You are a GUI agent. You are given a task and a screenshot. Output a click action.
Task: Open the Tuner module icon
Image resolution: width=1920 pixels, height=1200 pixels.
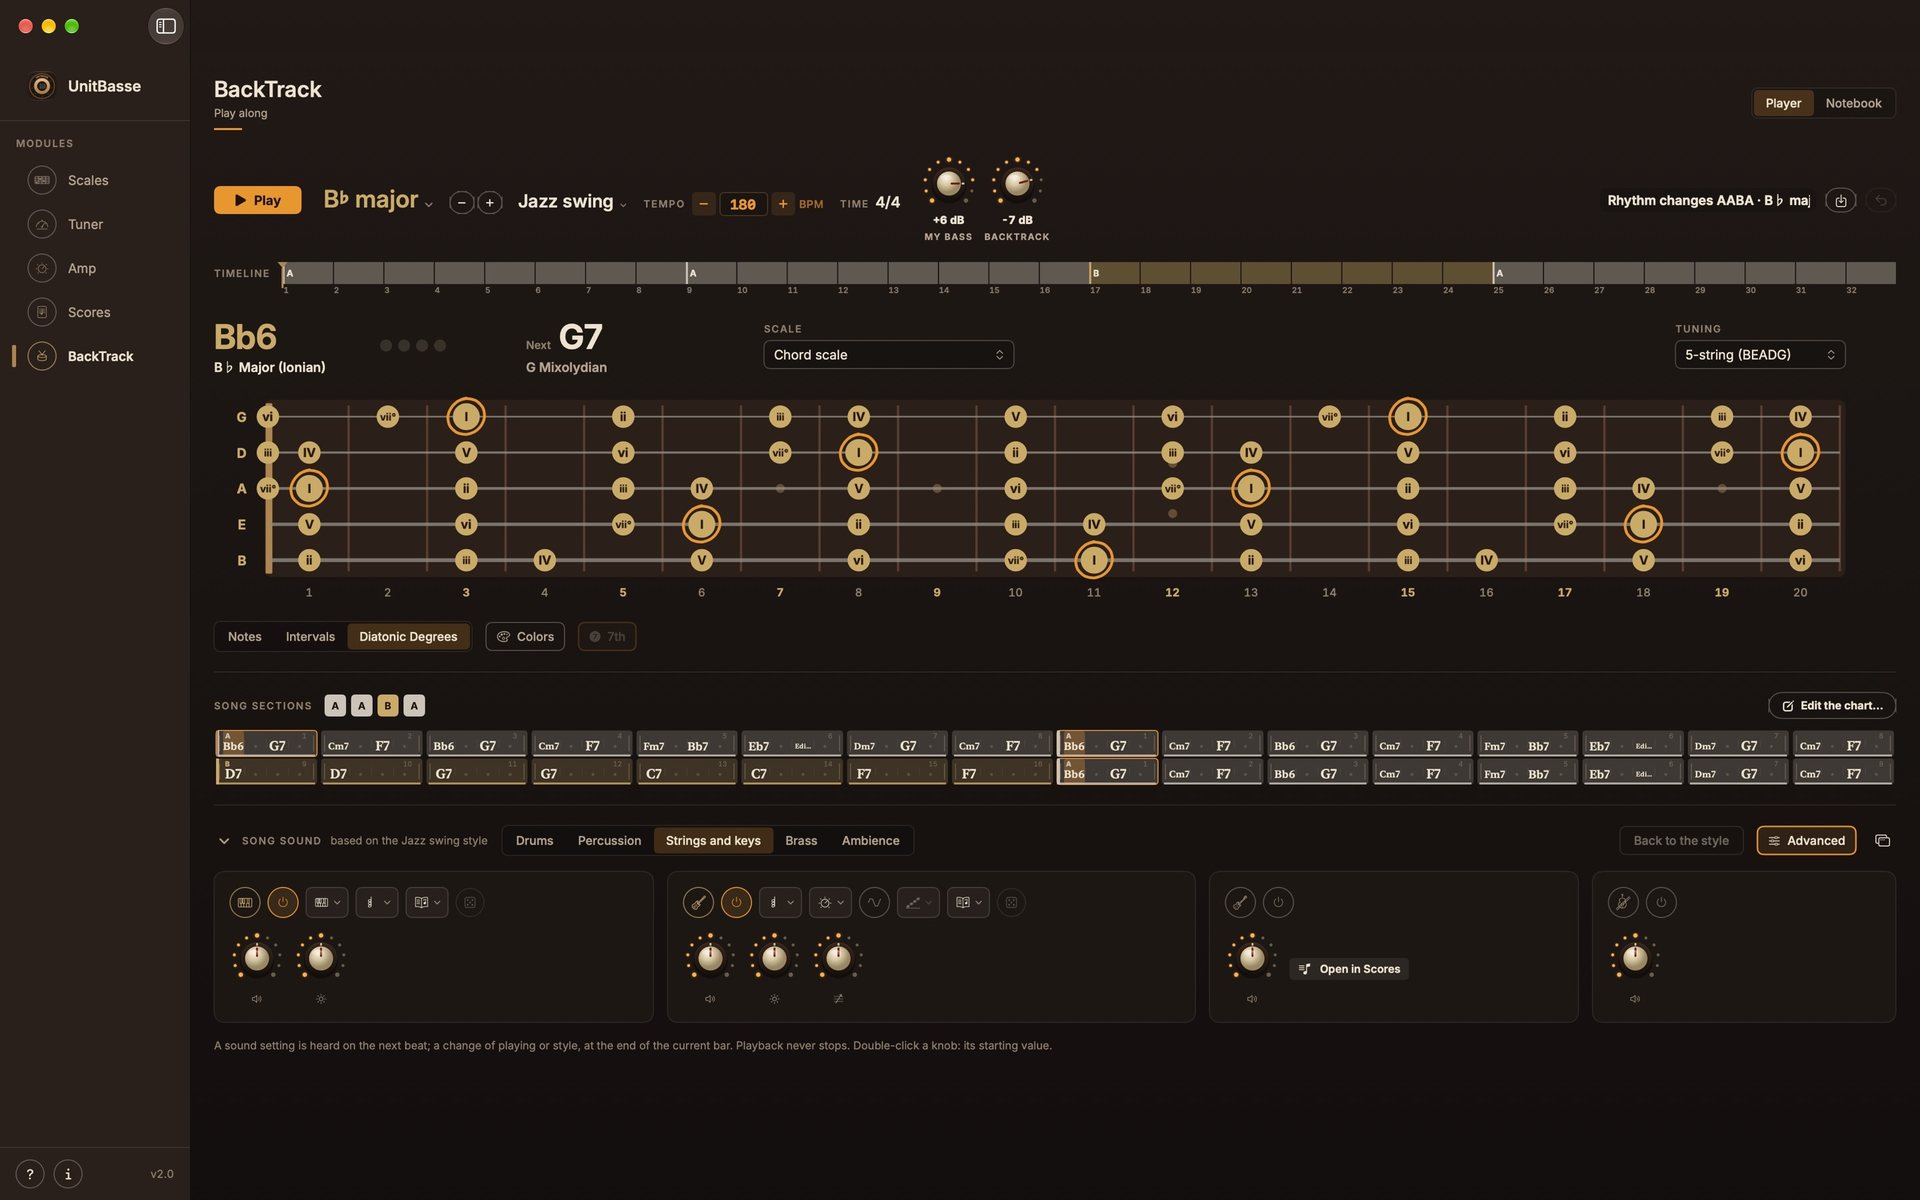[42, 224]
